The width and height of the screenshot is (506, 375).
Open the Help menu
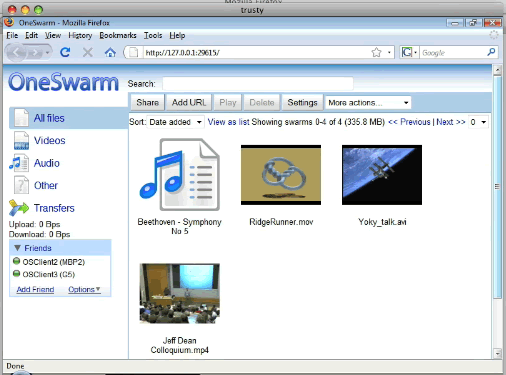tap(177, 35)
